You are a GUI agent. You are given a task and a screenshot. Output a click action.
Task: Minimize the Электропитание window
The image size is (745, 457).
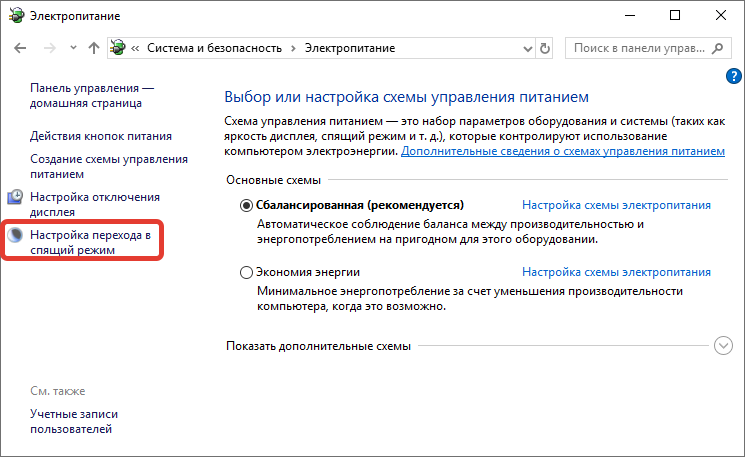[x=630, y=15]
